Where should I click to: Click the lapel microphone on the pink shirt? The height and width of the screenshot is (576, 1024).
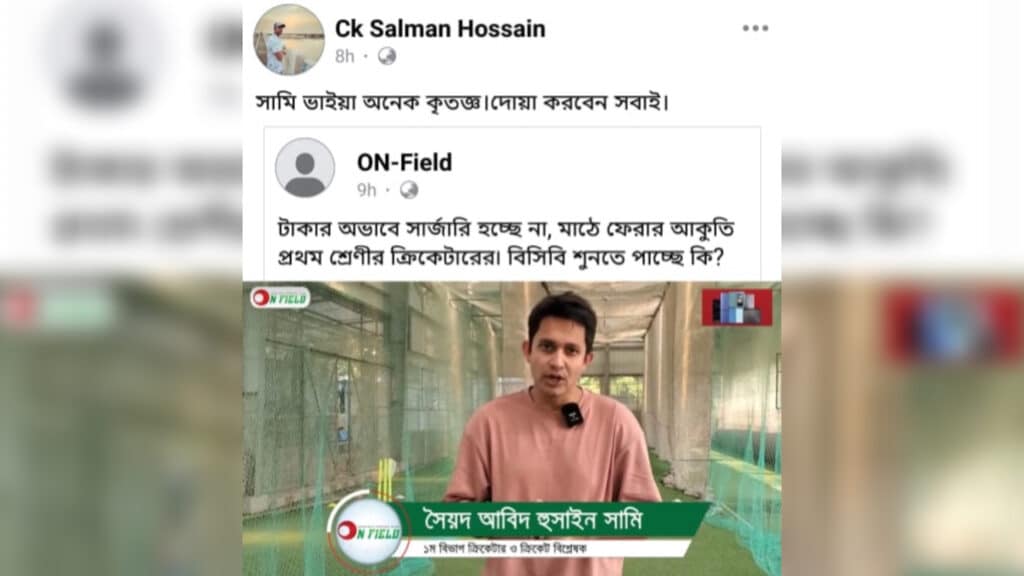pos(571,415)
